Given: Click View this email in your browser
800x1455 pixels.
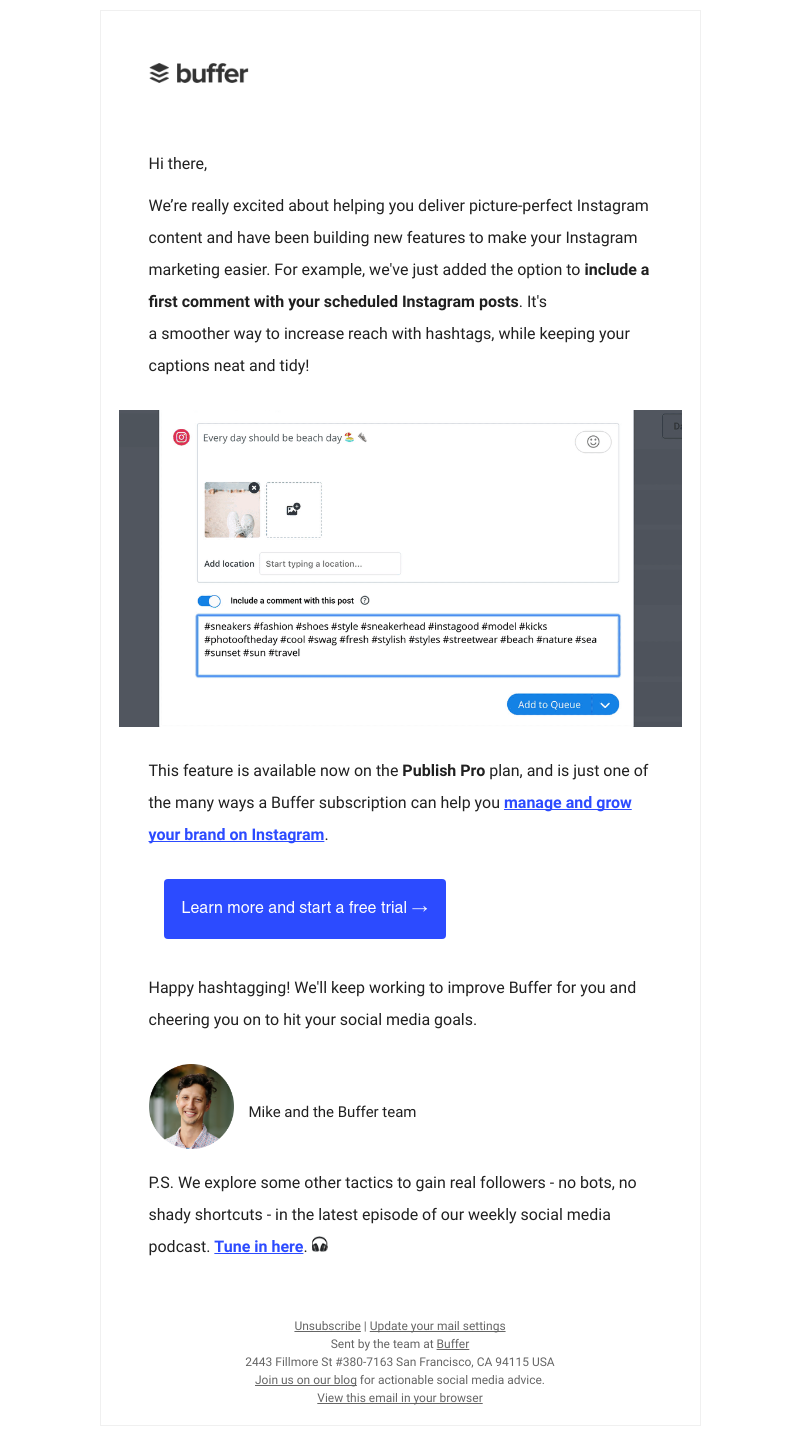Looking at the screenshot, I should coord(400,1398).
